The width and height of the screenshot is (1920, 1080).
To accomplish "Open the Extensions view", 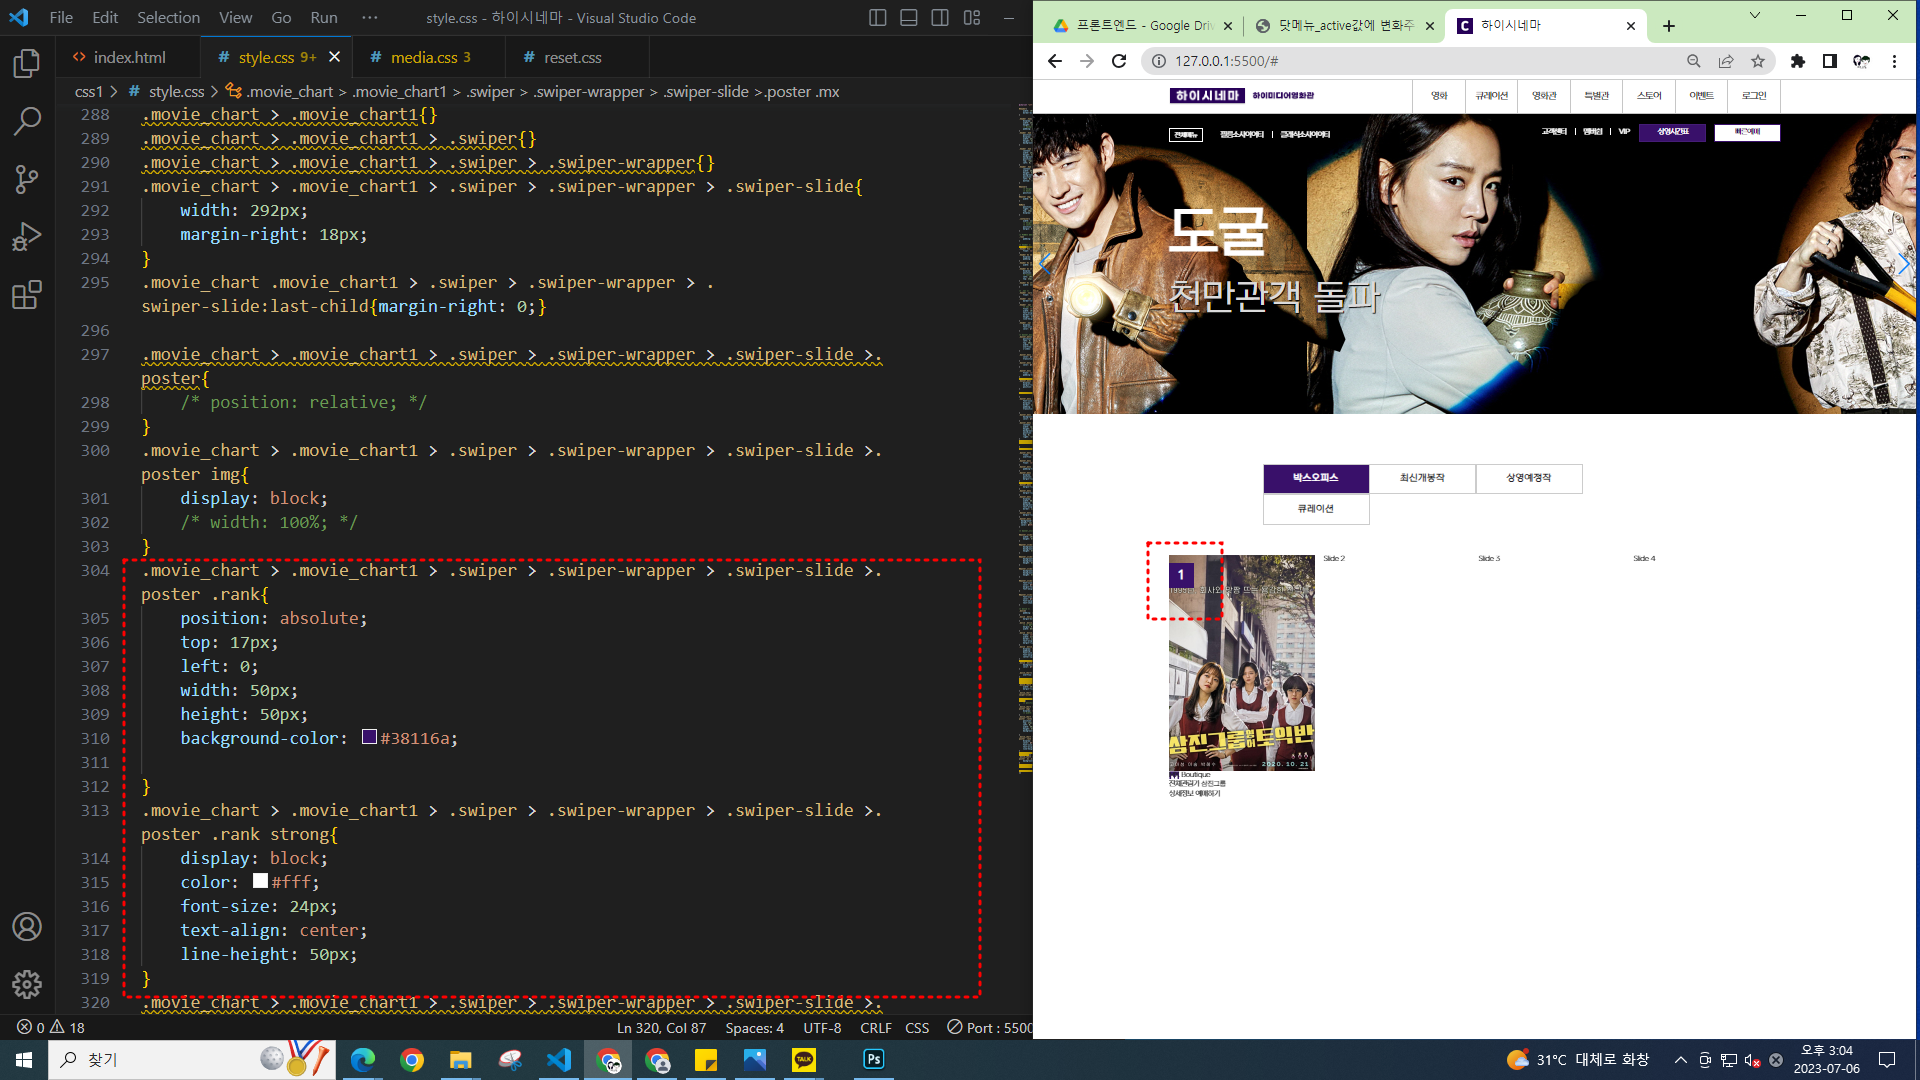I will coord(27,295).
